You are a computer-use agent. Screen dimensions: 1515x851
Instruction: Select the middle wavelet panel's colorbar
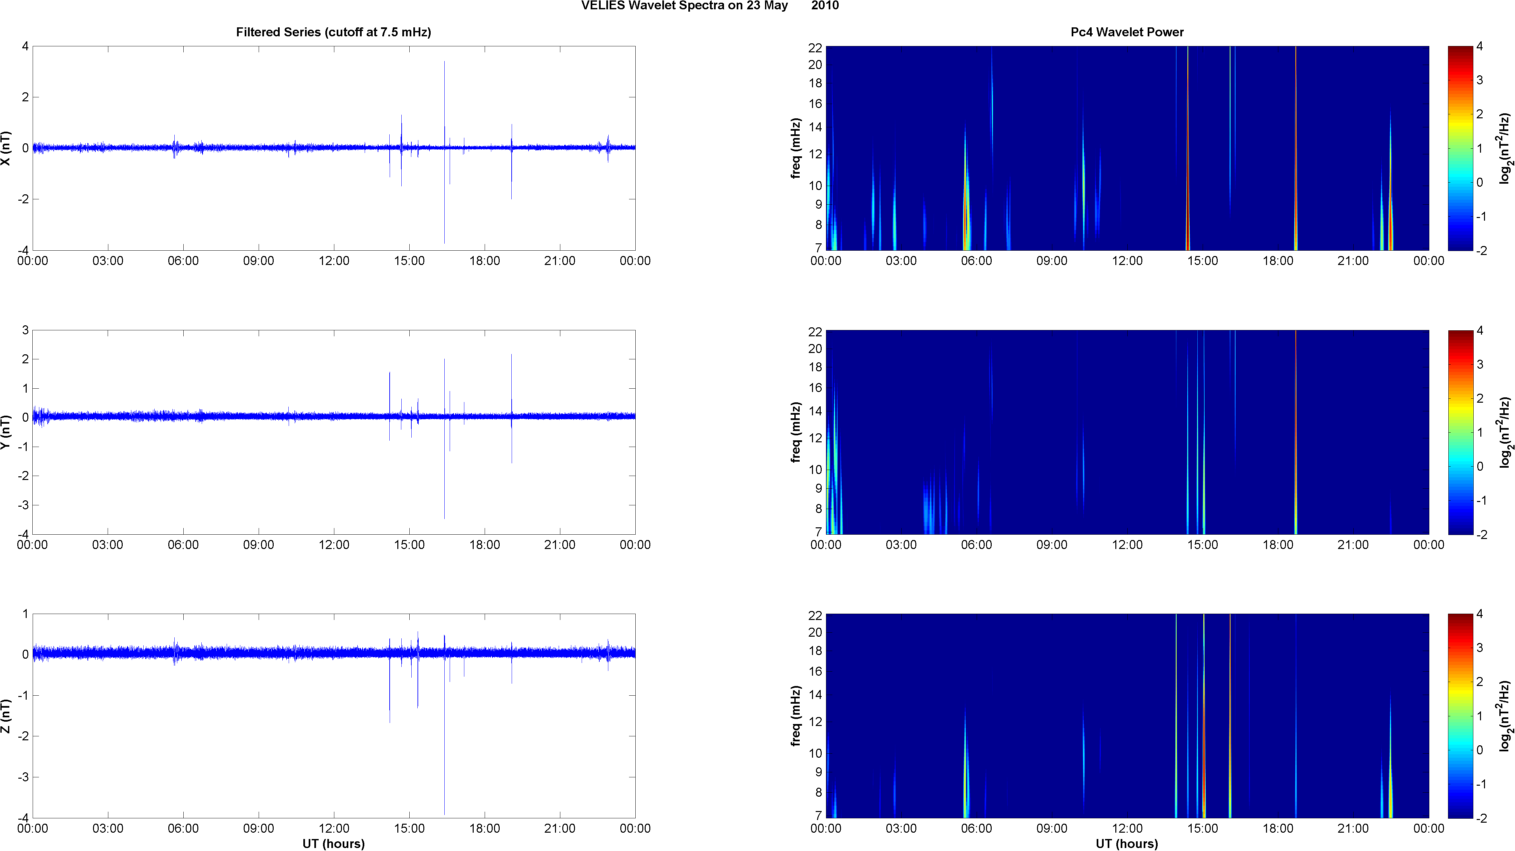[x=1460, y=432]
